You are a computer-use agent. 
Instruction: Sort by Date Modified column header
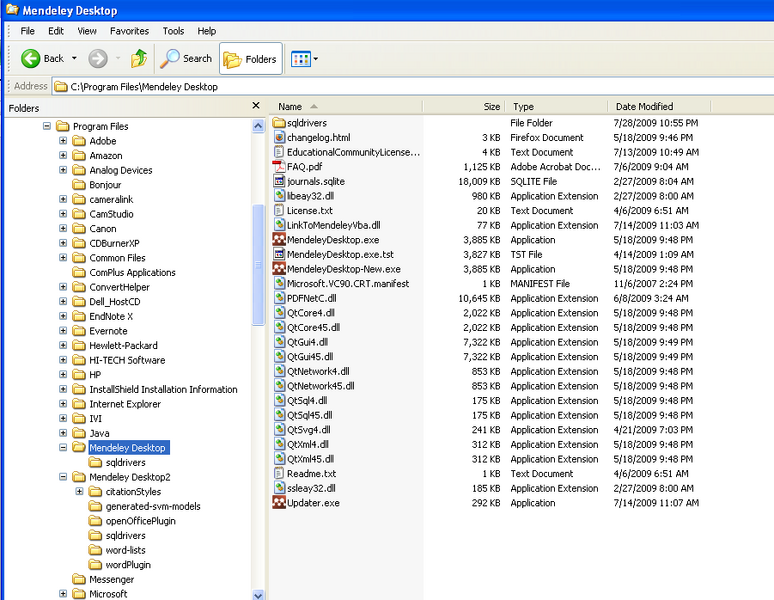coord(659,107)
